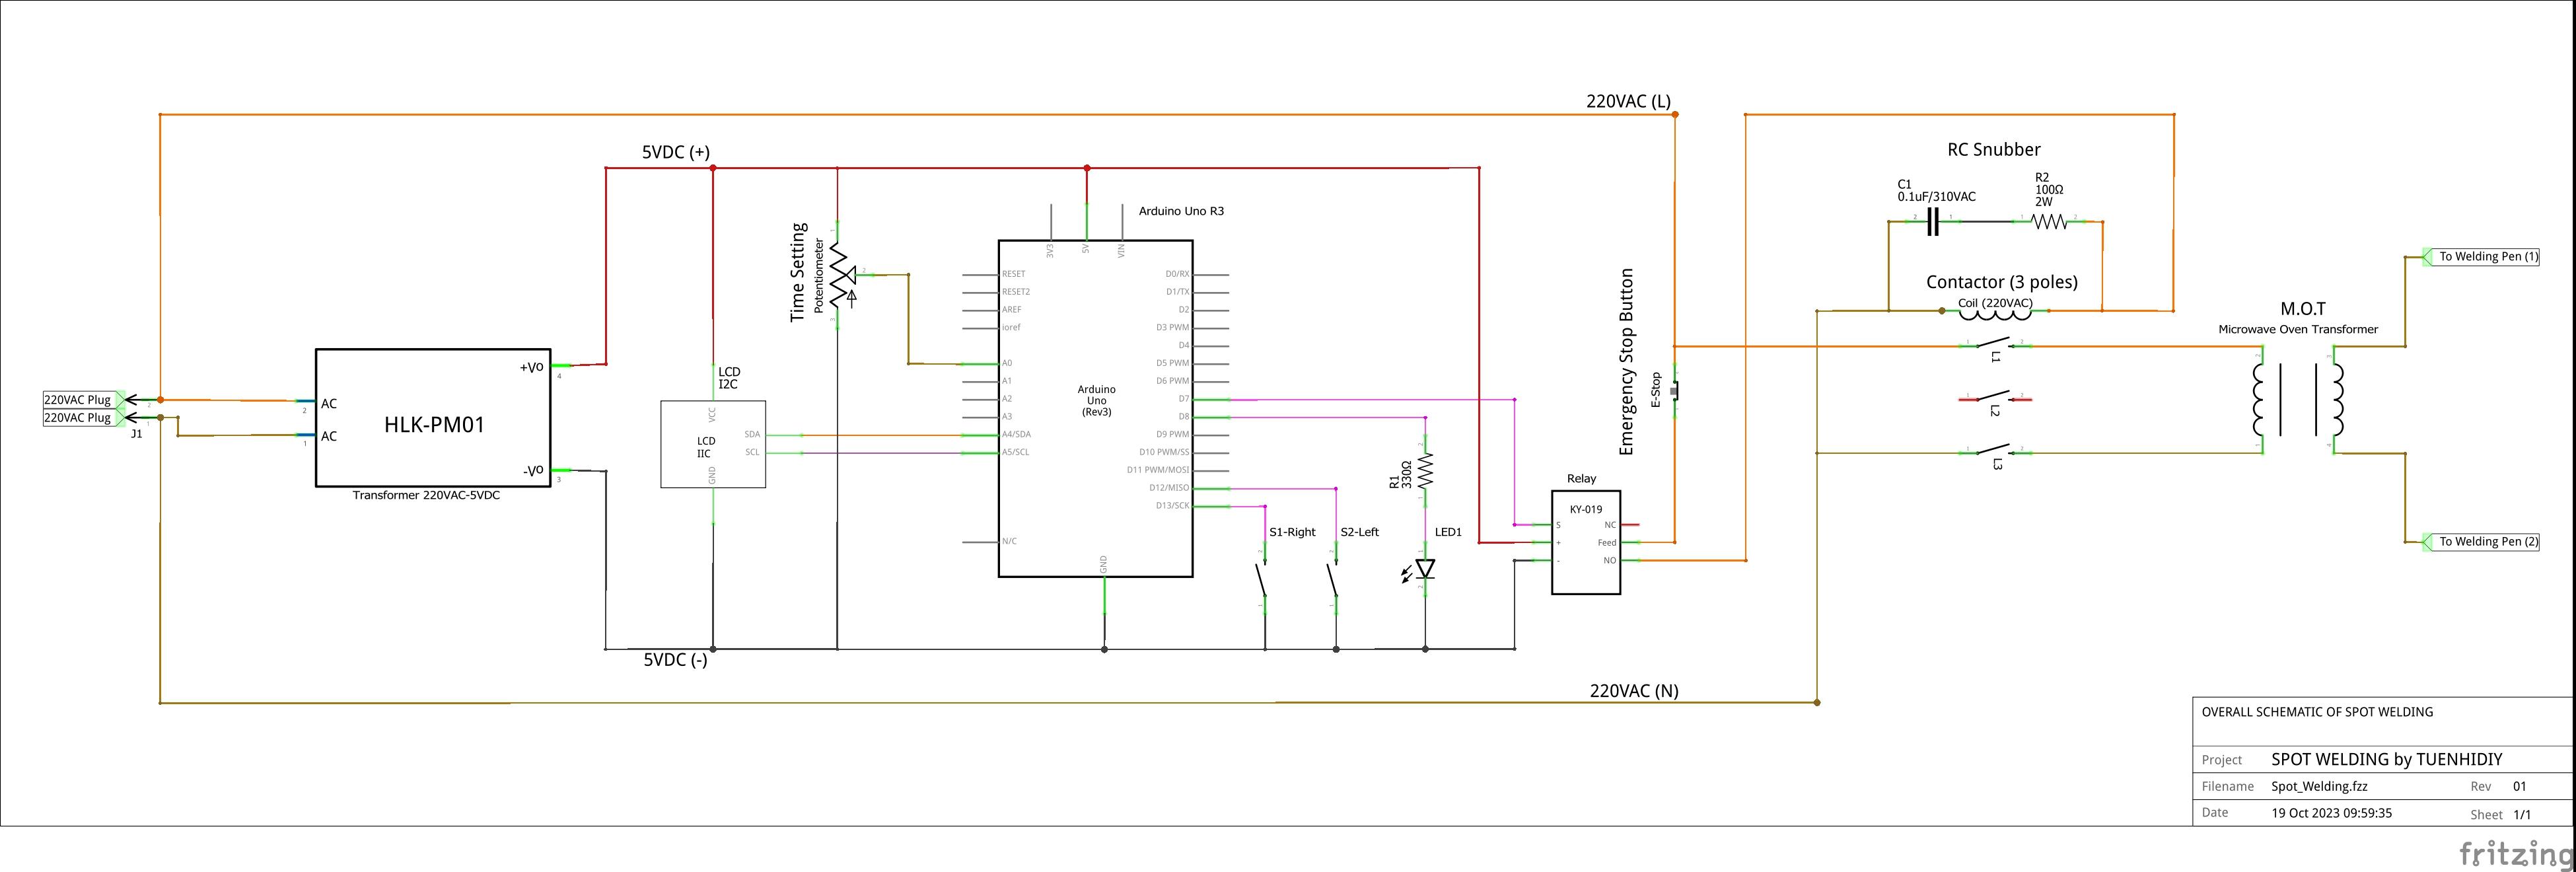2576x872 pixels.
Task: Select the LCD IIC module symbol
Action: click(x=713, y=444)
